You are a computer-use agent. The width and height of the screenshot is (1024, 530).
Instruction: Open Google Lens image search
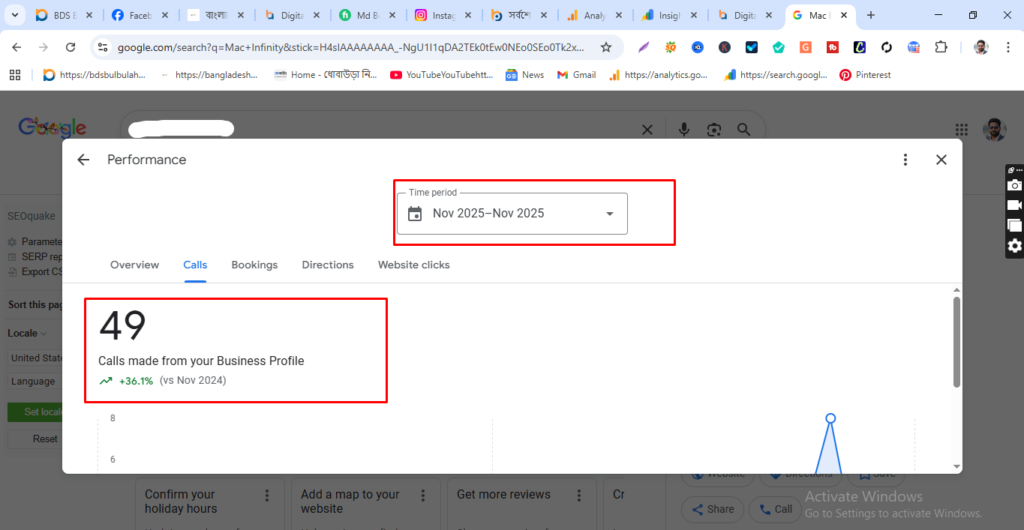(x=714, y=130)
